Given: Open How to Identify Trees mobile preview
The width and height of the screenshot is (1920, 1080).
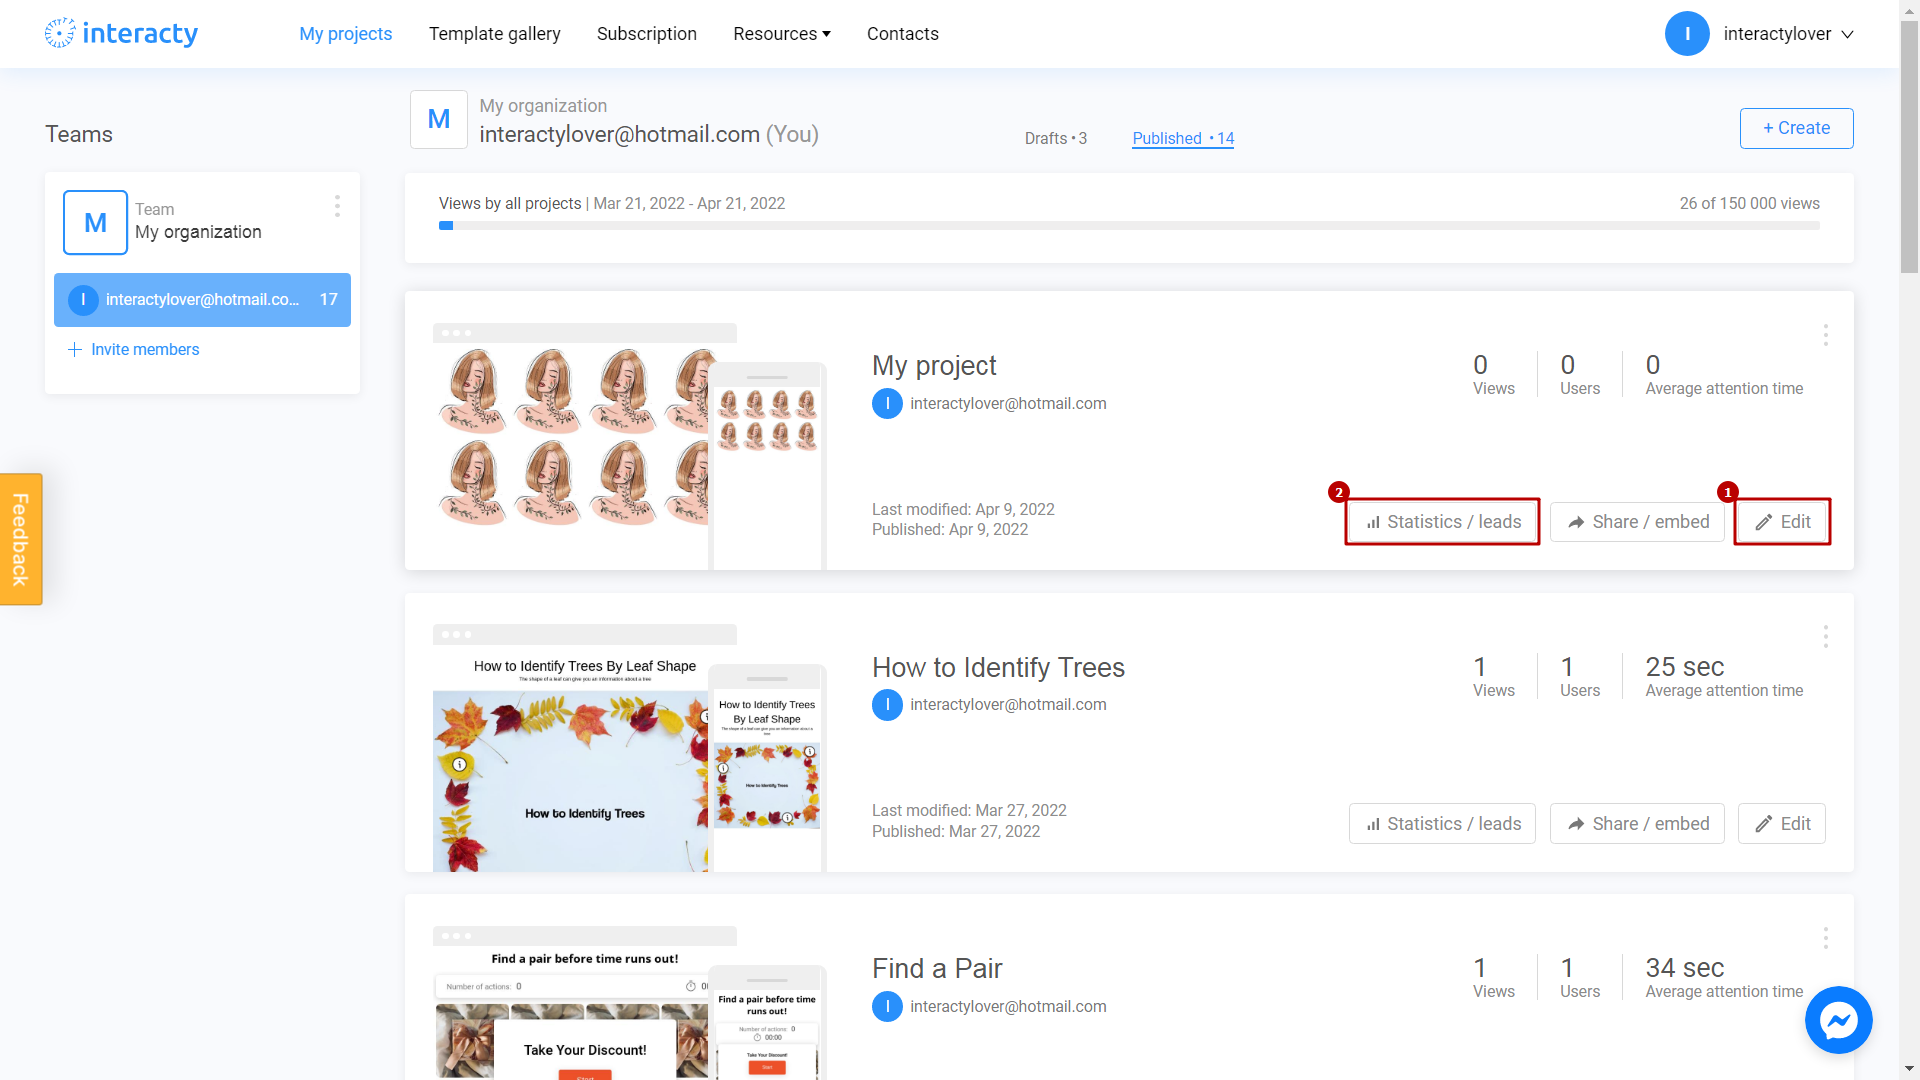Looking at the screenshot, I should pyautogui.click(x=767, y=768).
